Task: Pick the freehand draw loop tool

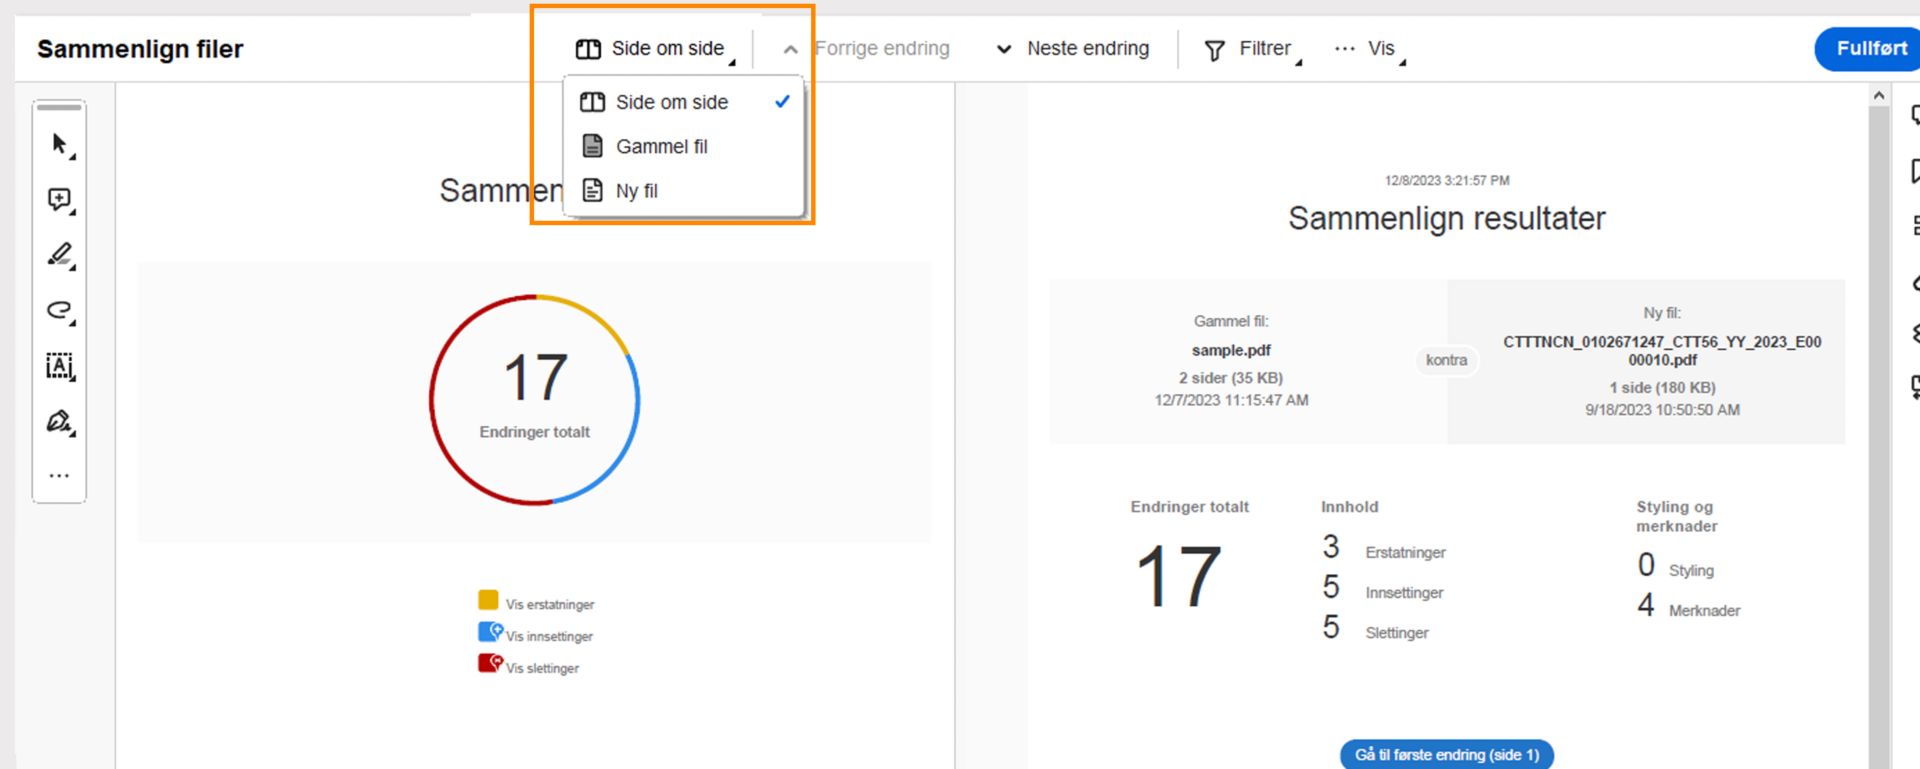Action: 60,310
